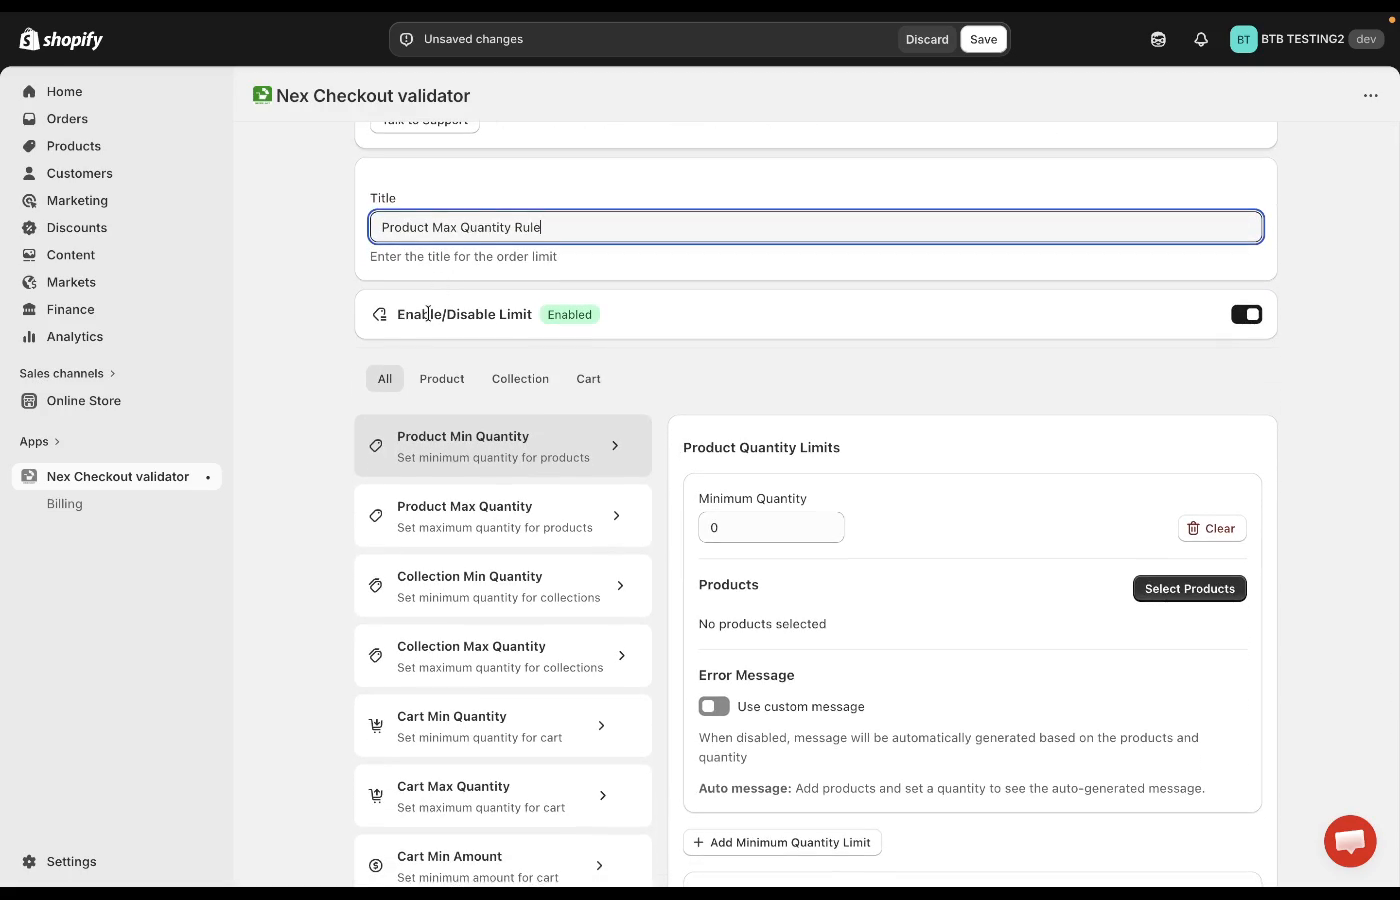Click the Product Min Quantity tag icon
Viewport: 1400px width, 900px height.
[376, 446]
